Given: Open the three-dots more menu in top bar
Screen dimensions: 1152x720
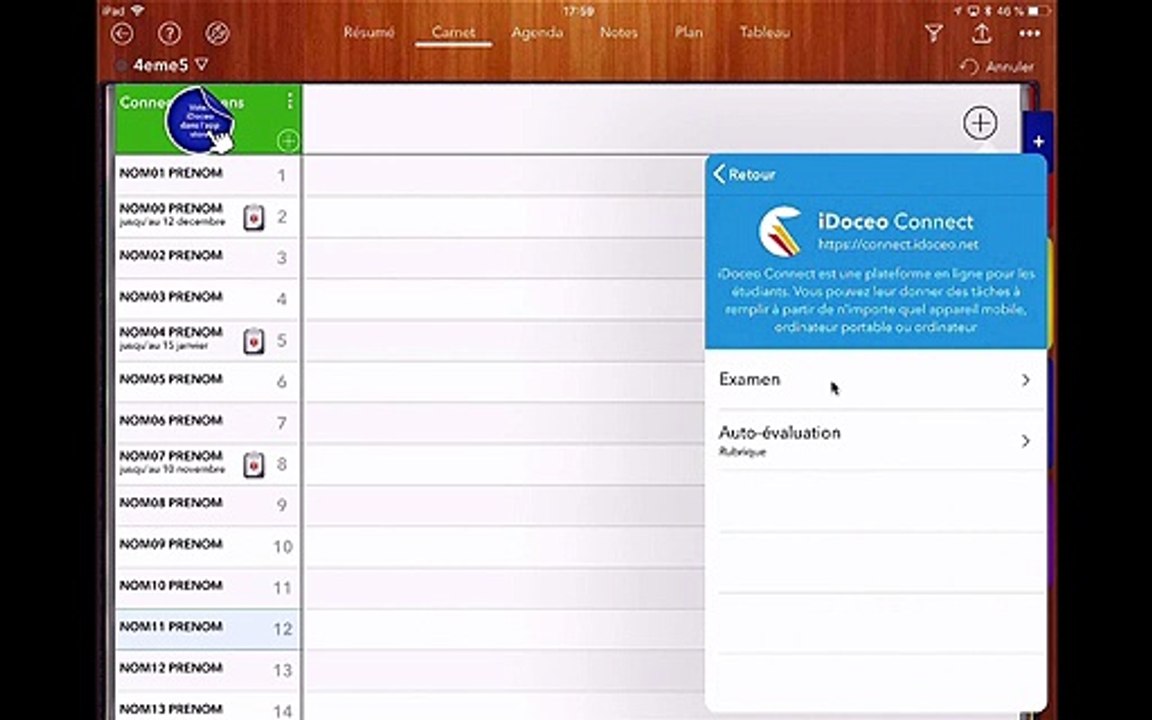Looking at the screenshot, I should tap(1029, 33).
